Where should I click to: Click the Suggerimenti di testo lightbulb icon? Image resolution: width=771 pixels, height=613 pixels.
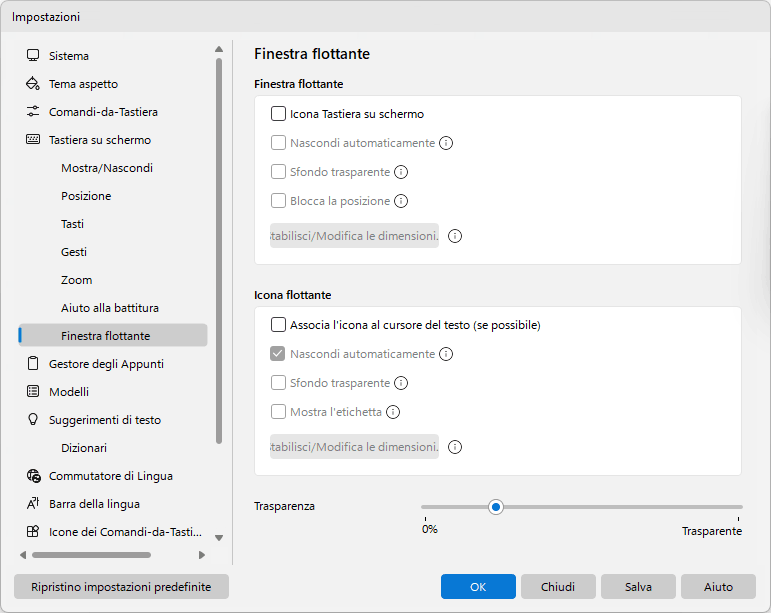(33, 420)
